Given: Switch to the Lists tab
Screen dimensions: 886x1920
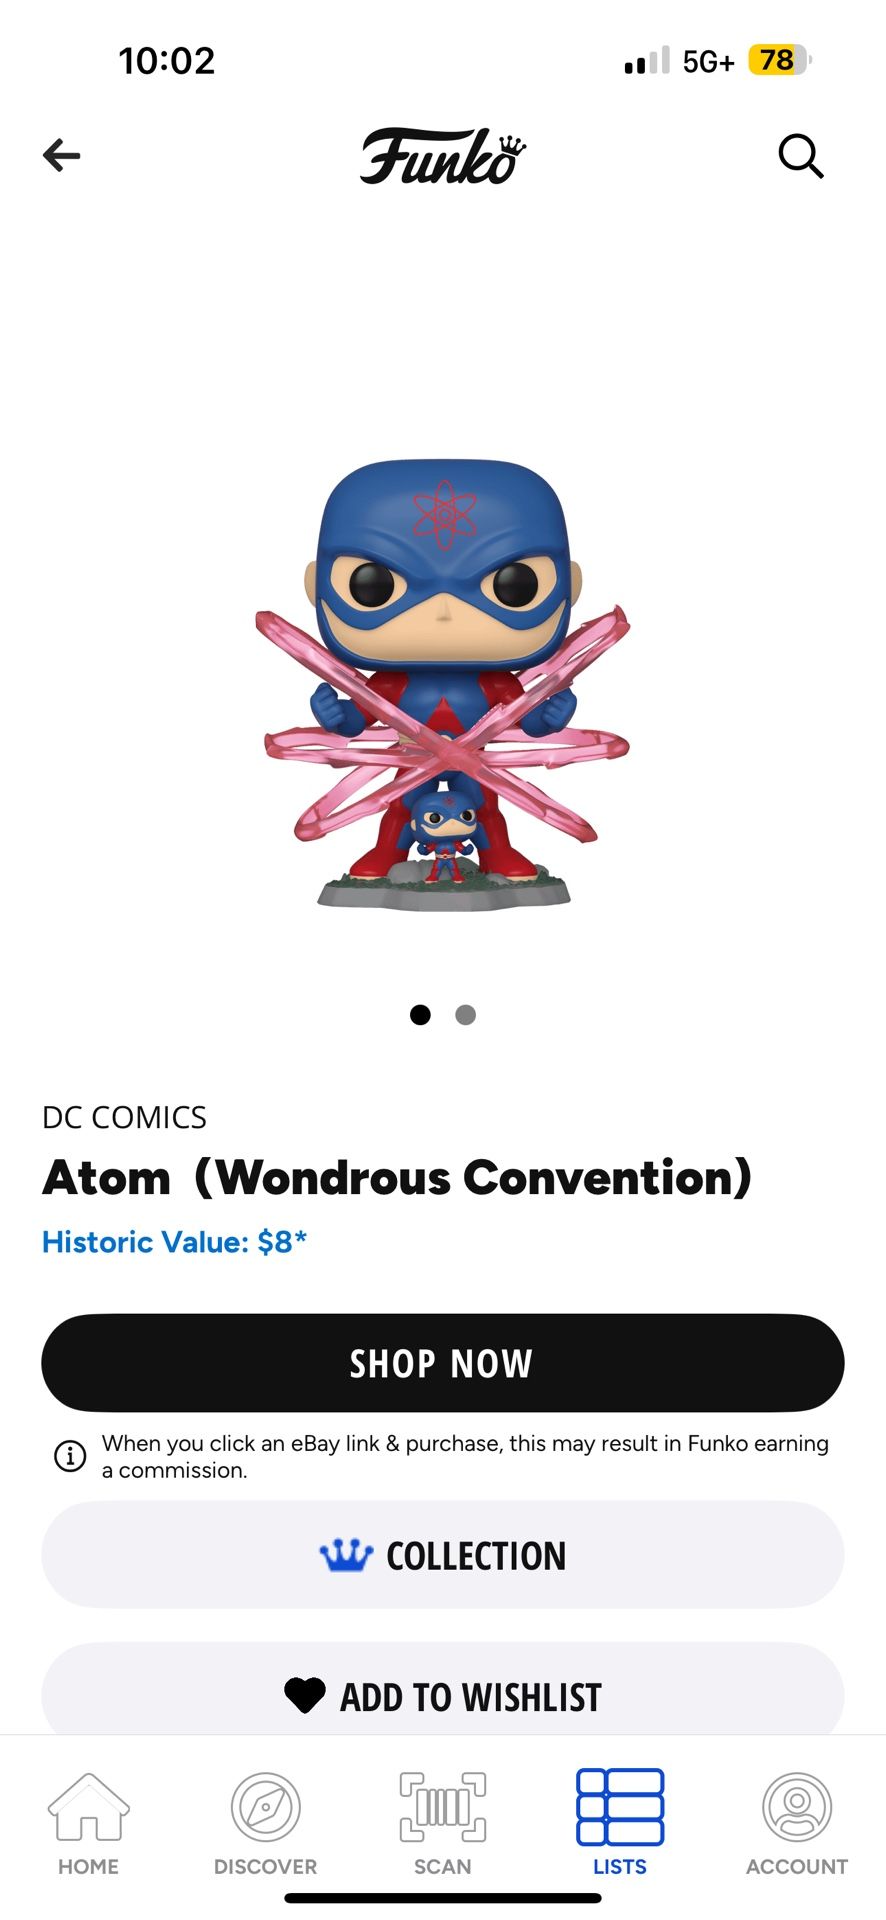Looking at the screenshot, I should click(x=620, y=1824).
